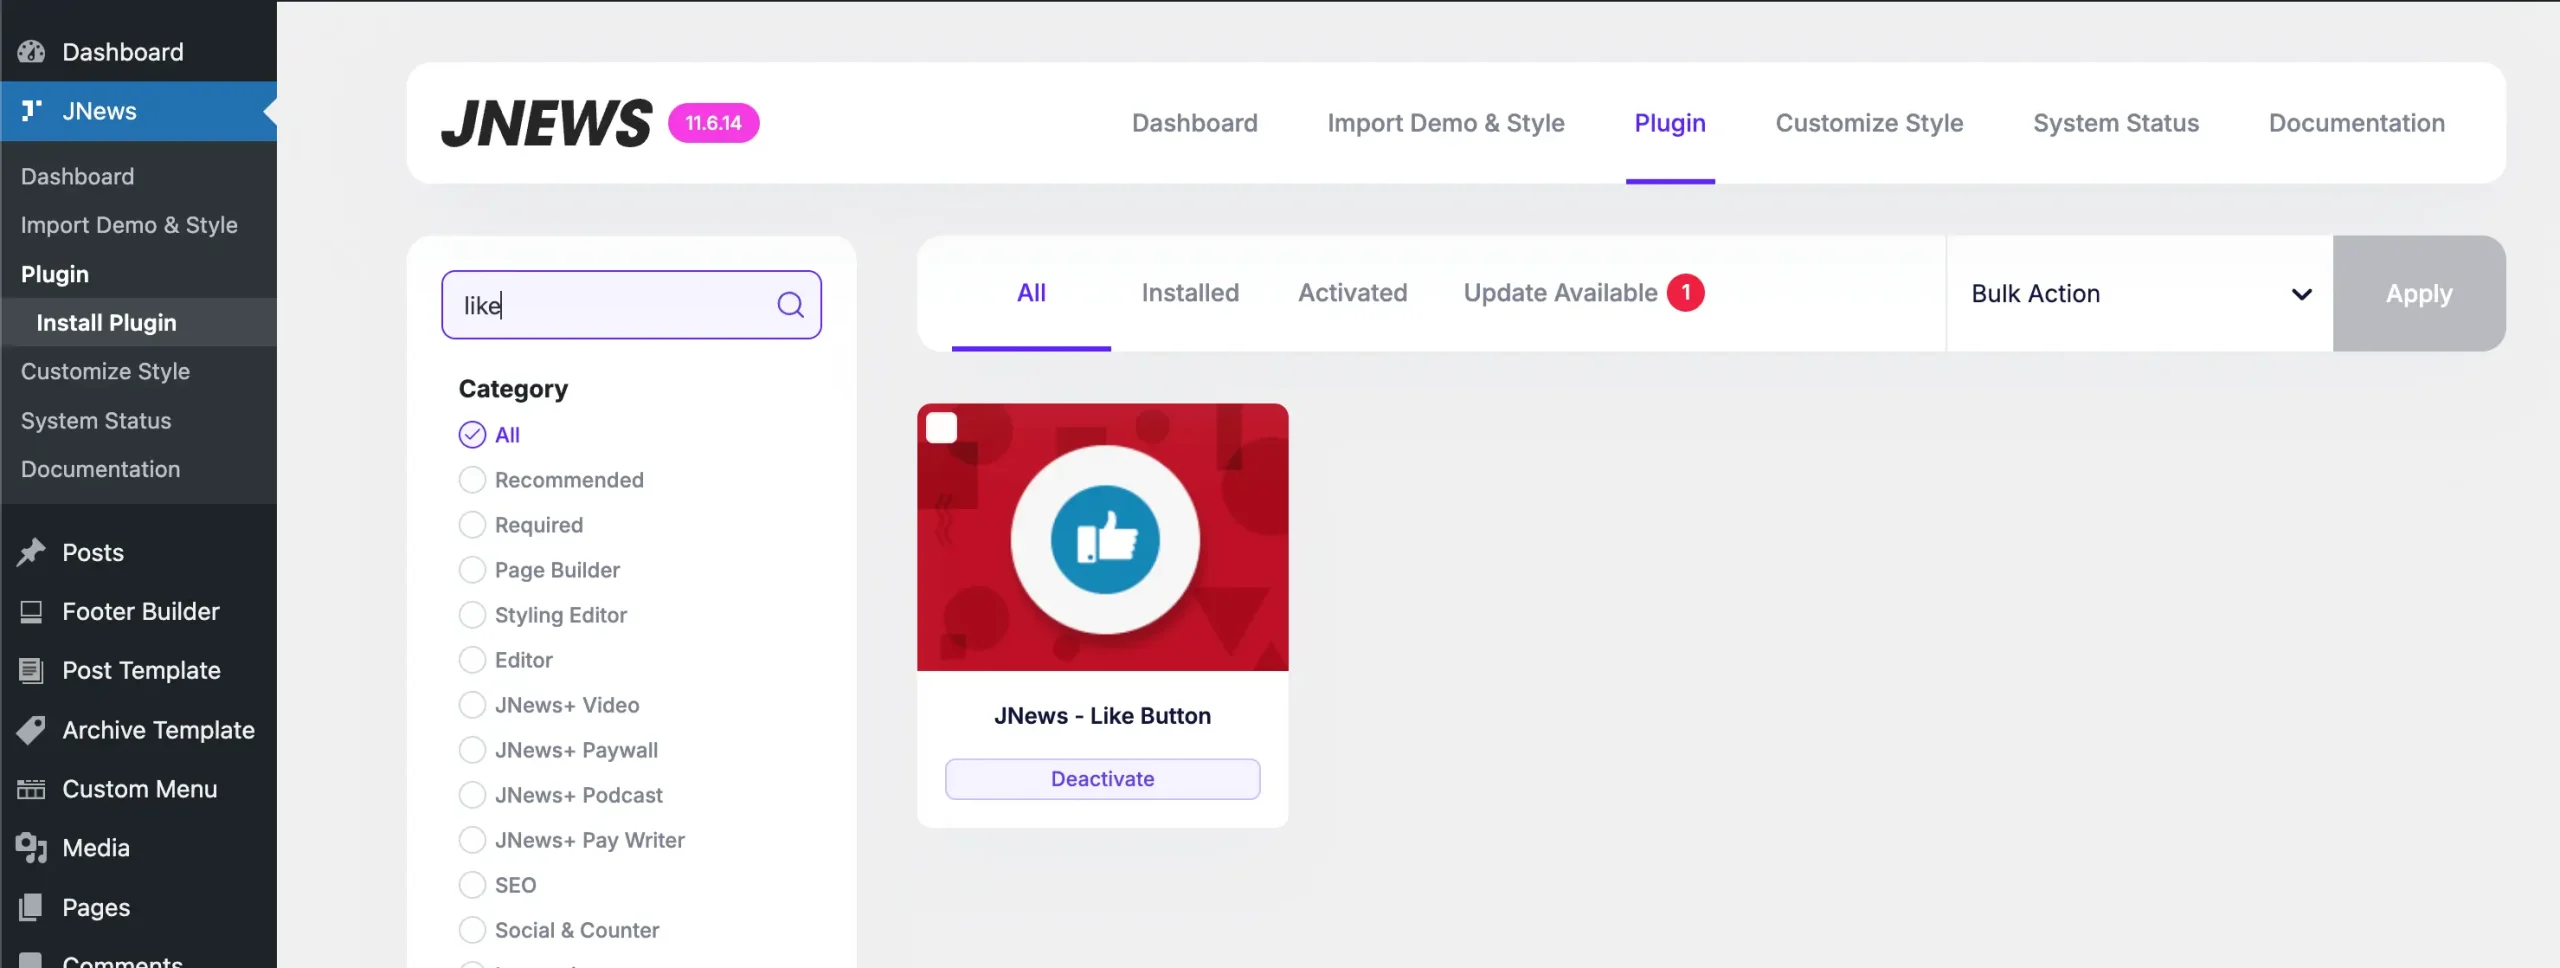Select the JNews+ Pay Writer category radio
This screenshot has height=968, width=2560.
pyautogui.click(x=472, y=840)
